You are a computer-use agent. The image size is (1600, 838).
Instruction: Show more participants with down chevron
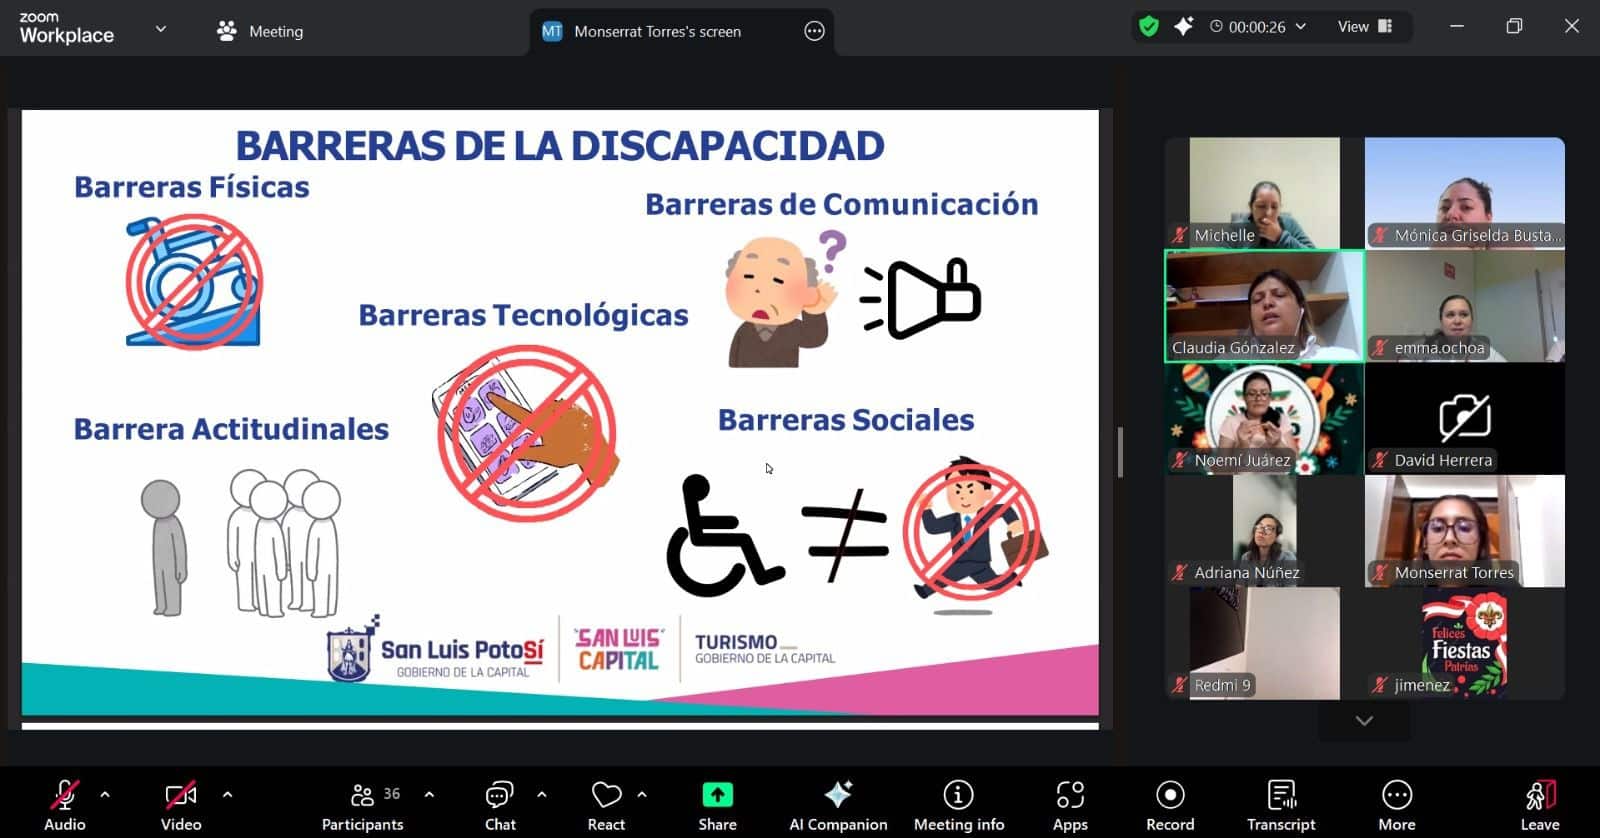click(x=1364, y=720)
